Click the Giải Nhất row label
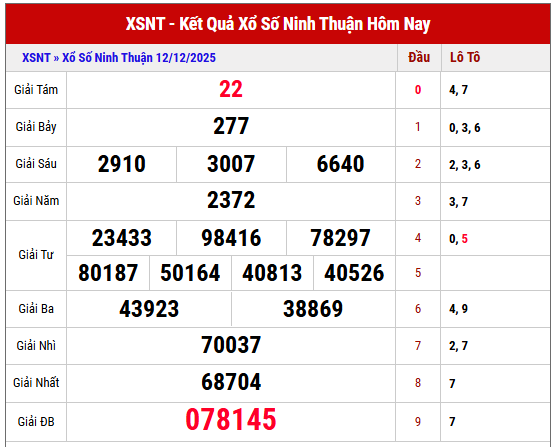This screenshot has height=447, width=556. click(36, 383)
